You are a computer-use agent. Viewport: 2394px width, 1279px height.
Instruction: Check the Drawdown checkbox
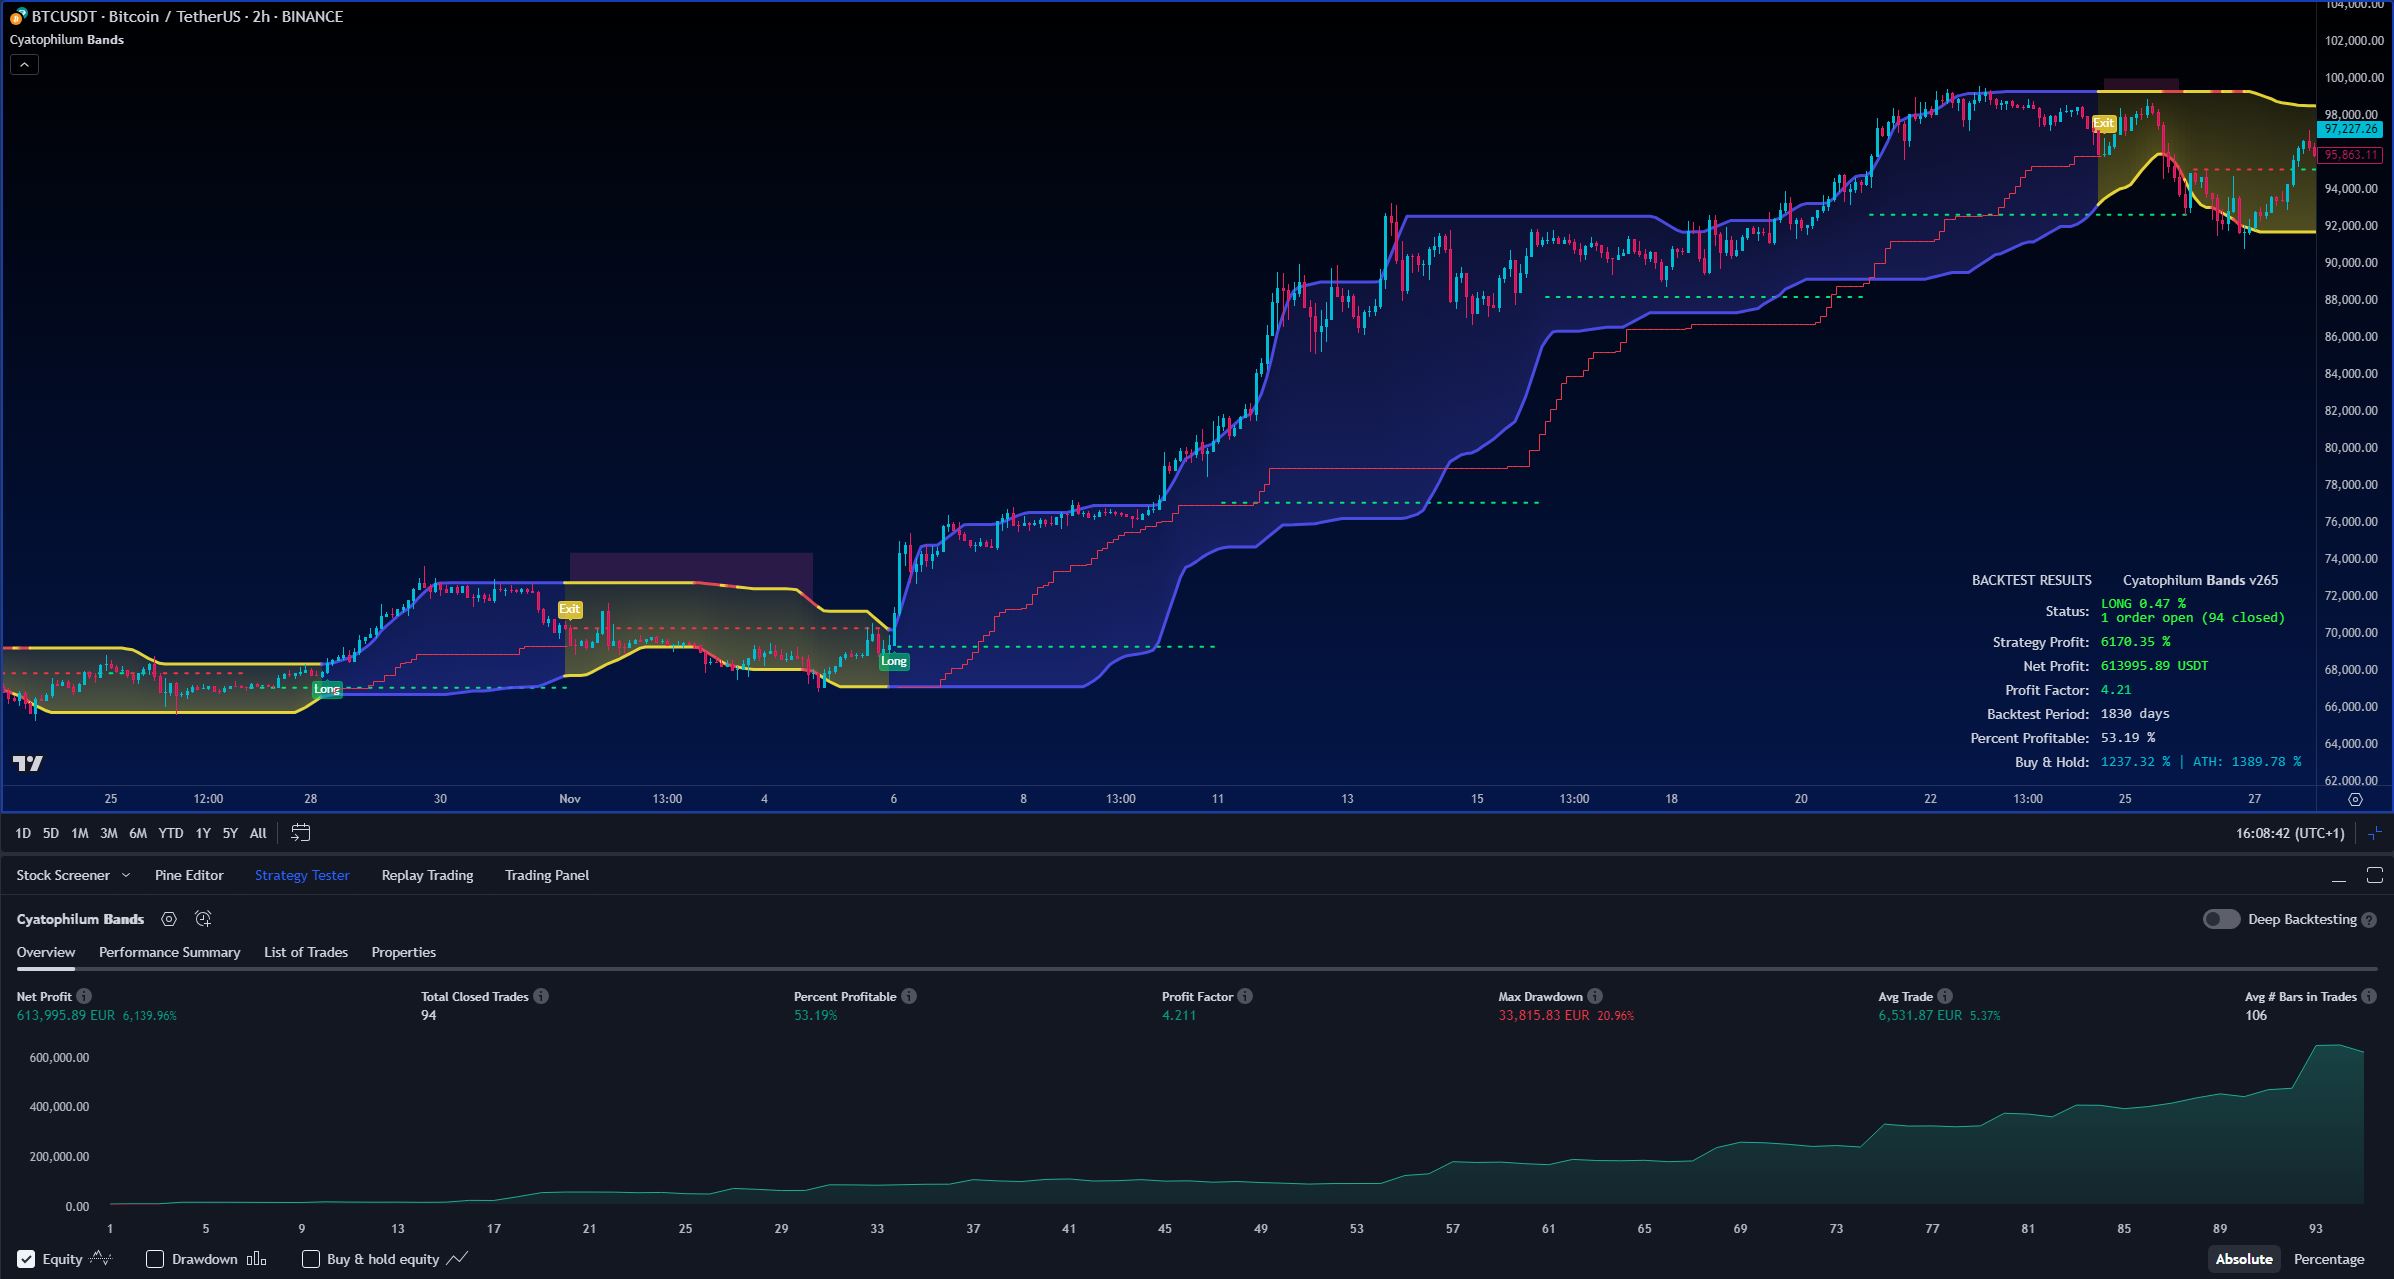coord(155,1259)
